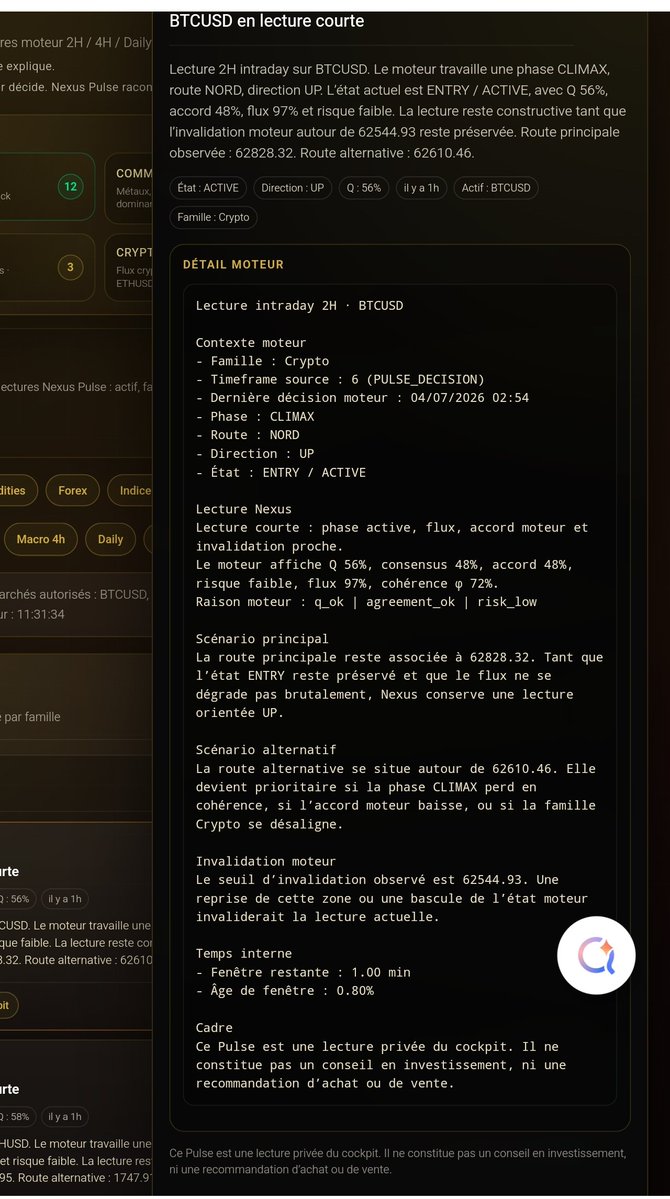Viewport: 670px width, 1199px height.
Task: Click the green 12 count badge
Action: point(70,187)
